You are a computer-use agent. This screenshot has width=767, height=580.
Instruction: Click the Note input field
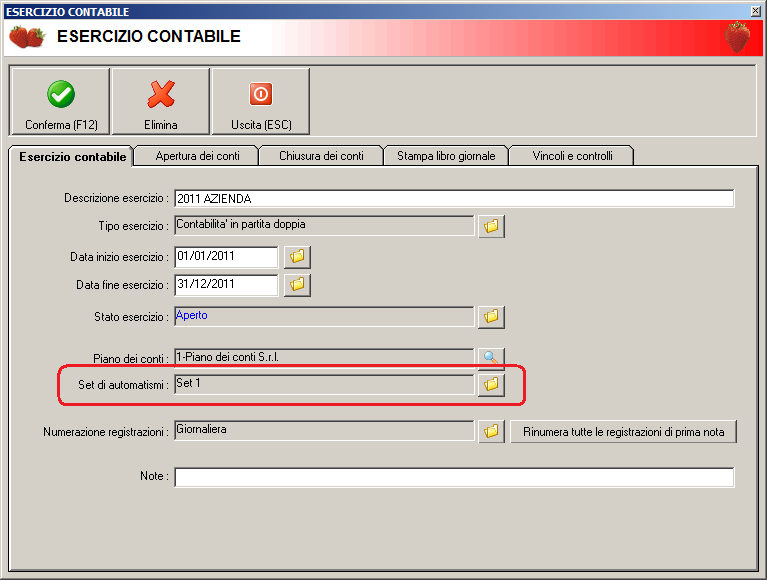454,477
